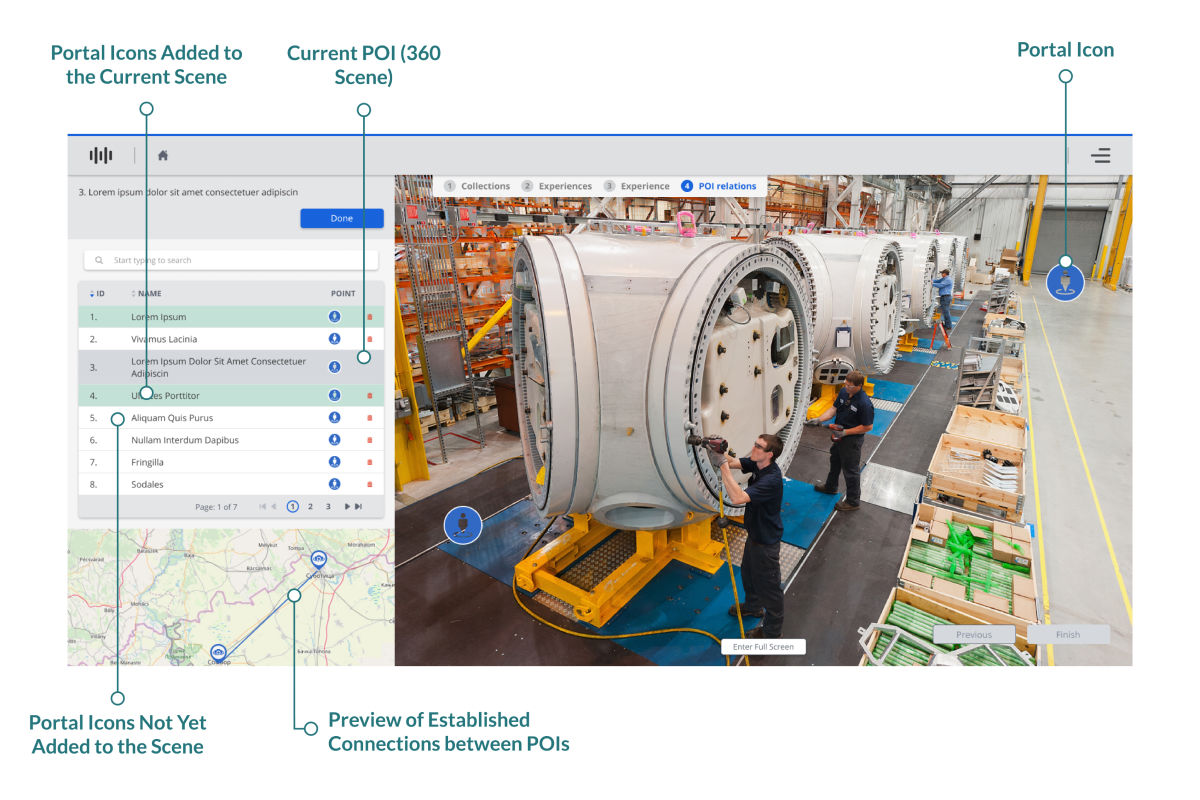Delete the Vivamus Lacinia entry

coord(369,340)
